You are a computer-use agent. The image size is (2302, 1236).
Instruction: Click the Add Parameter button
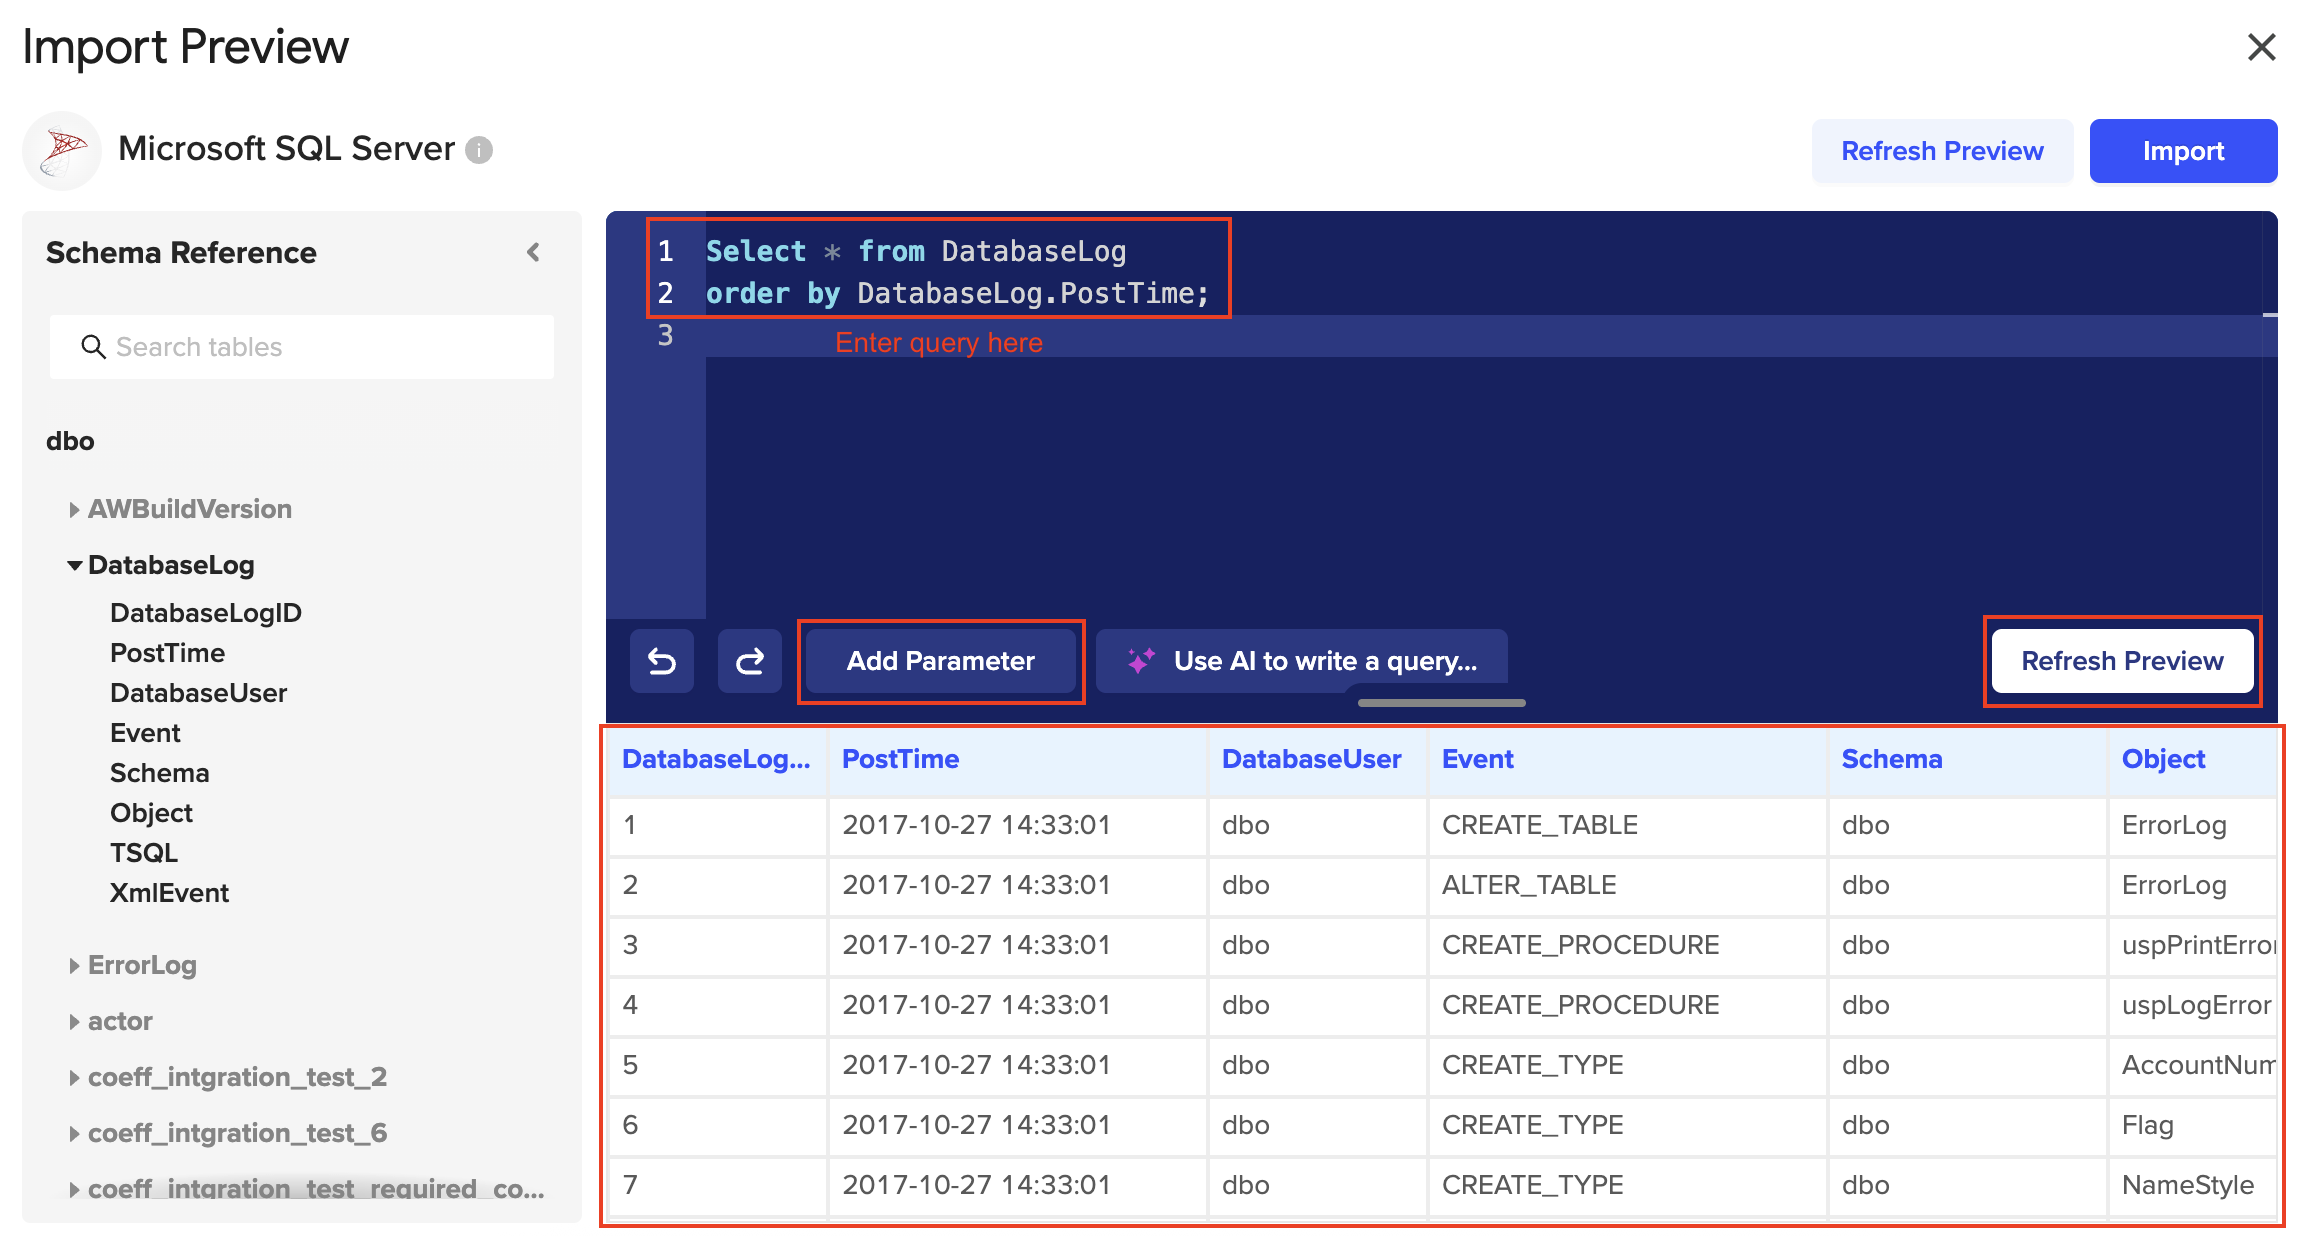pos(940,661)
